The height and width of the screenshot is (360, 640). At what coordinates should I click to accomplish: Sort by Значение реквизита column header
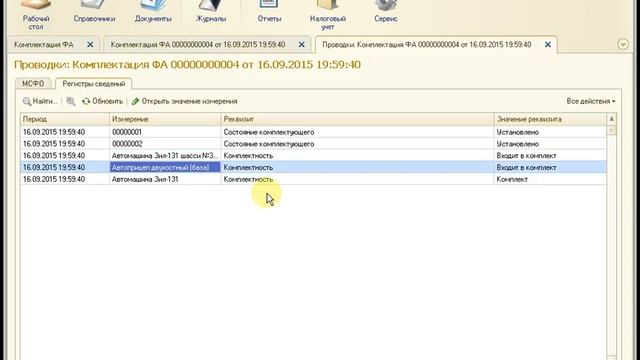coord(550,119)
